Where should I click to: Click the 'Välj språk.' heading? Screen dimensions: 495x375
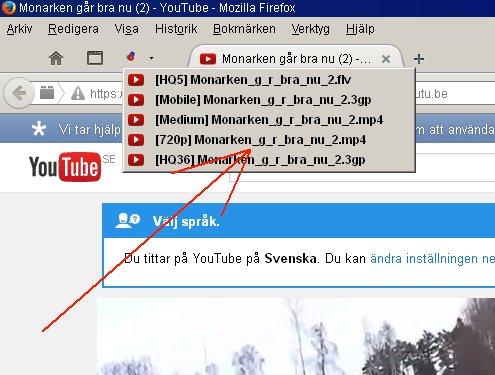[186, 221]
